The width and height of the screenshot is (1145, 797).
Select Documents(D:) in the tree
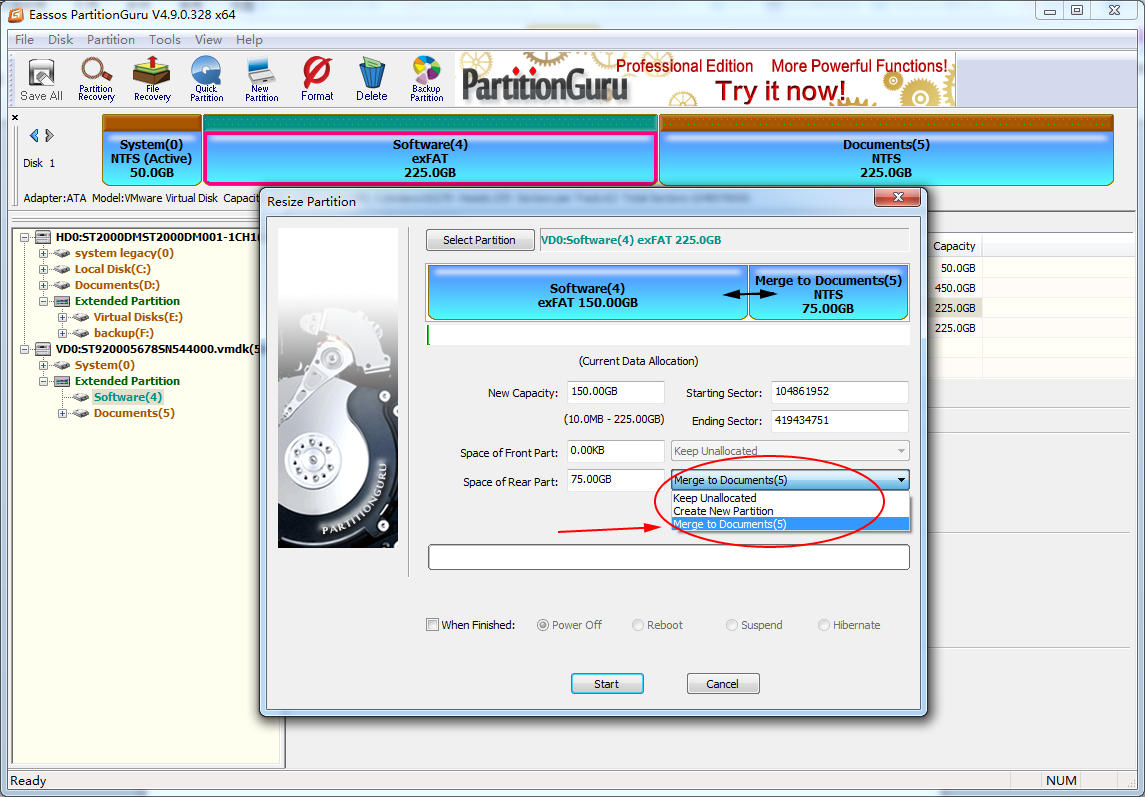(117, 285)
